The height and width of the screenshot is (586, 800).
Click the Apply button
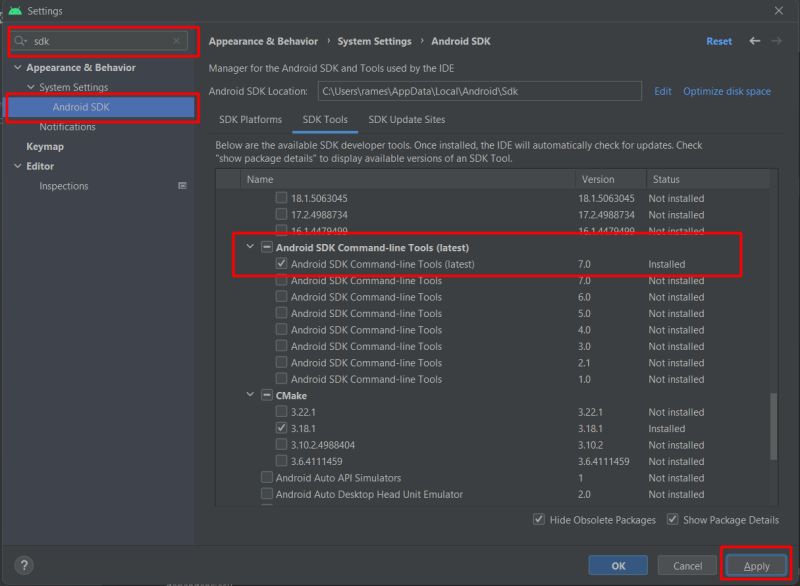coord(756,565)
